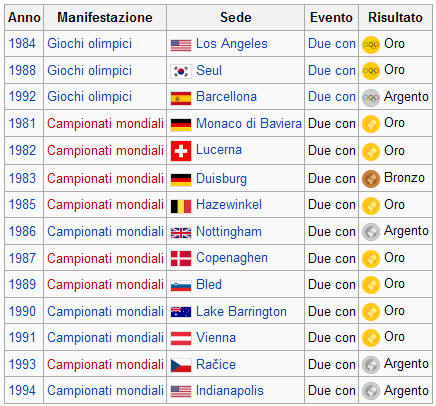
Task: Click the Swiss flag beside Lucerna
Action: click(x=181, y=151)
